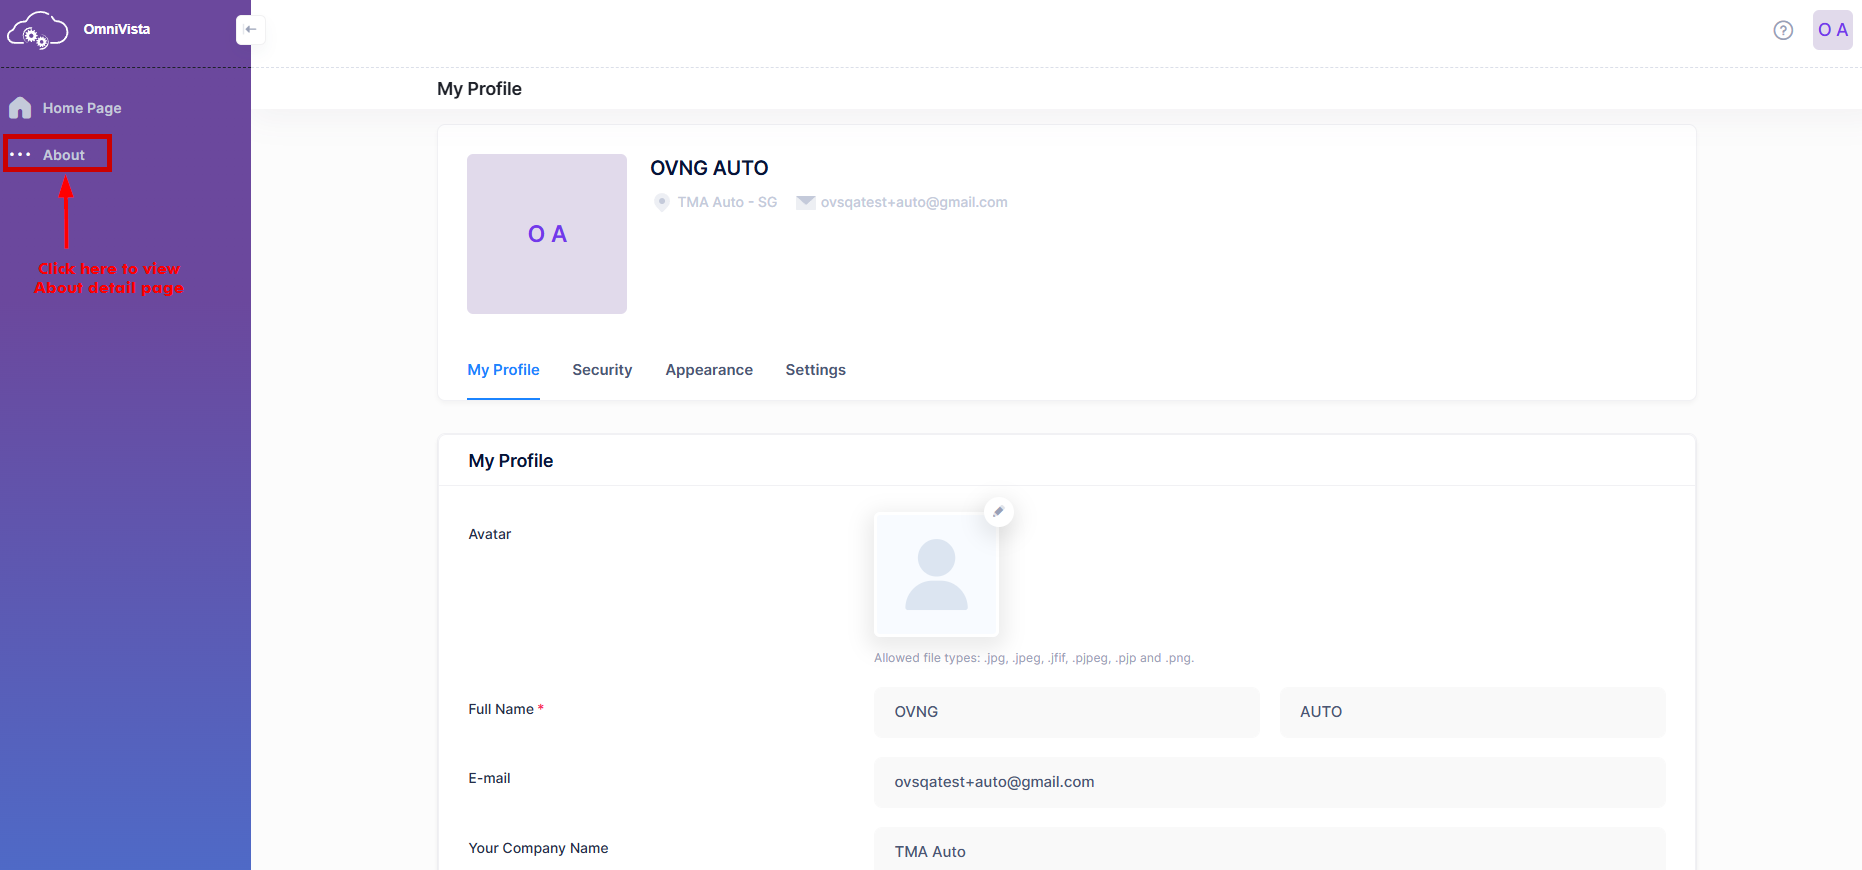Click the Avatar label
The width and height of the screenshot is (1862, 870).
tap(490, 534)
